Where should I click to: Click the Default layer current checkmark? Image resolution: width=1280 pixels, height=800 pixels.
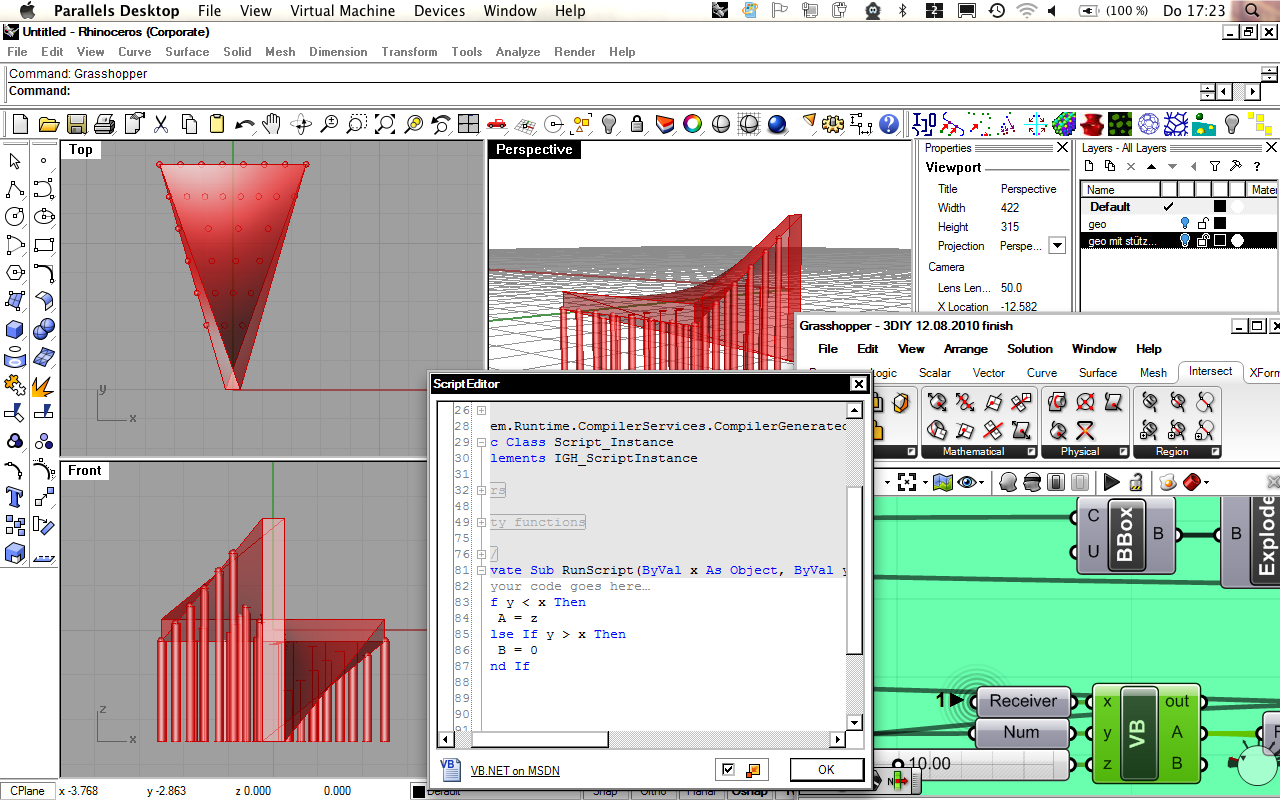1168,207
